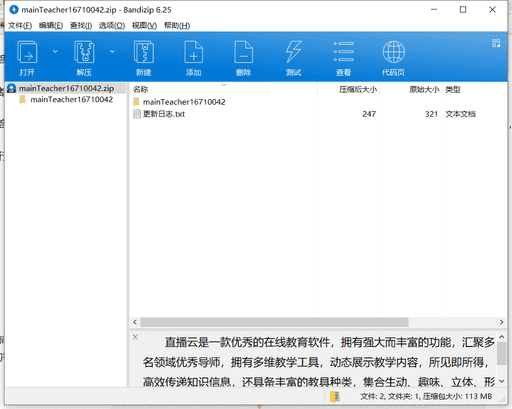Open the 选项(O) menu

tap(112, 26)
